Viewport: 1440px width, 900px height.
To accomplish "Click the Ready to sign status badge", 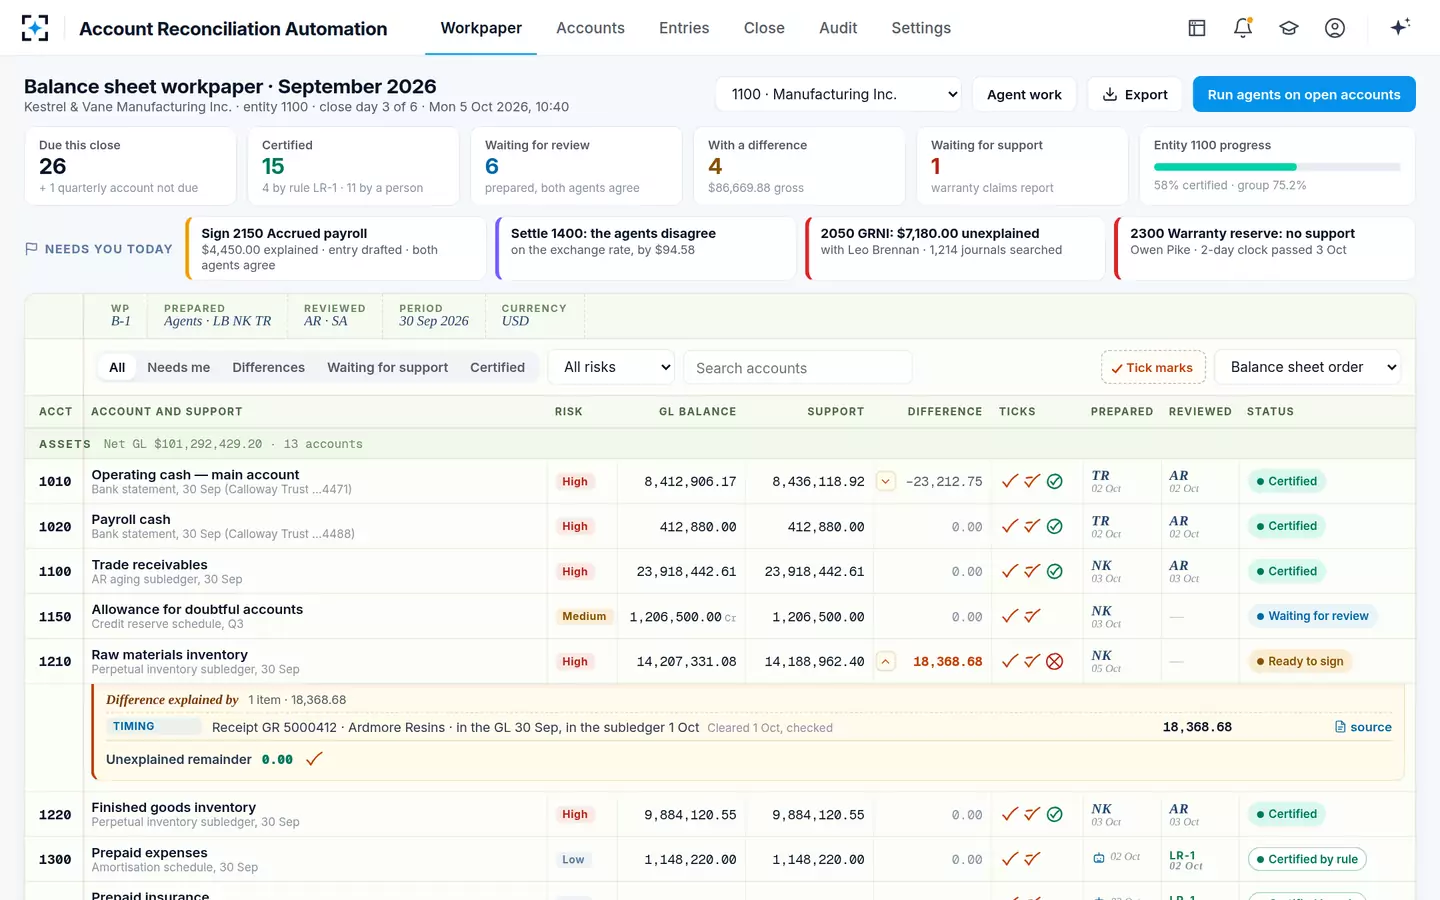I will point(1299,661).
